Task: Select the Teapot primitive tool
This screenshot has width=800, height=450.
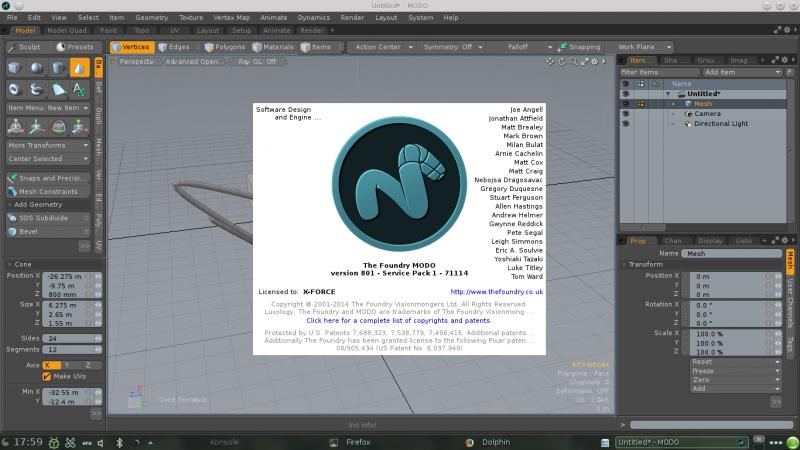Action: coord(37,89)
